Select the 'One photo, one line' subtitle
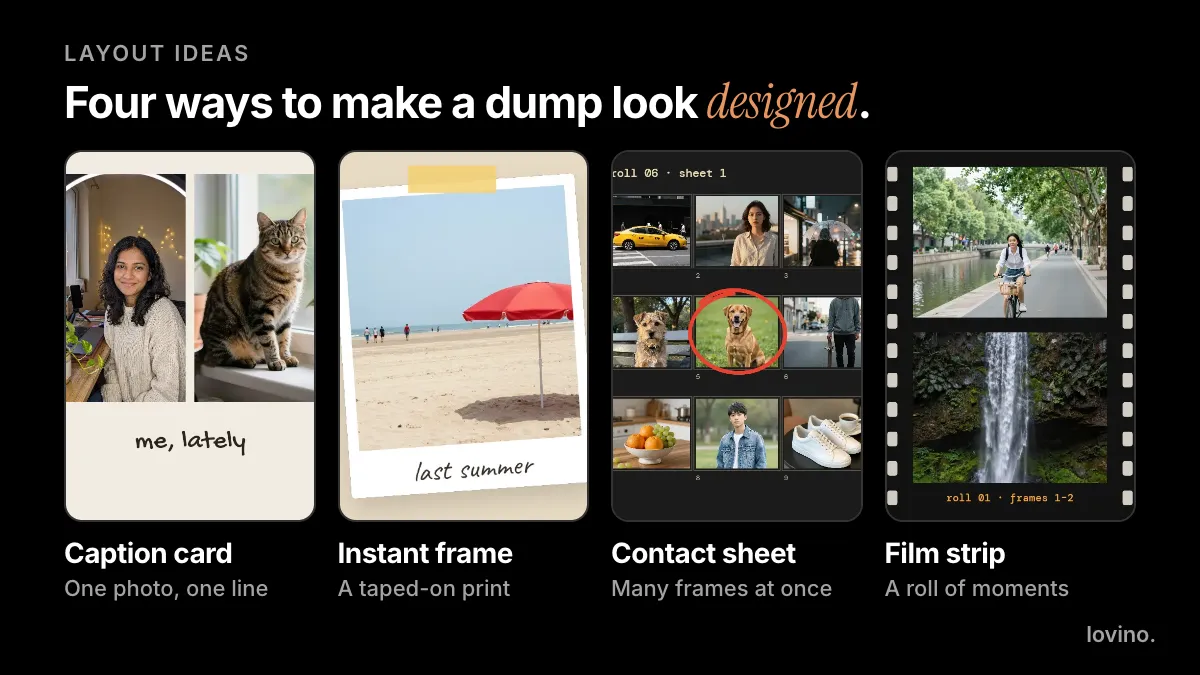 [166, 588]
